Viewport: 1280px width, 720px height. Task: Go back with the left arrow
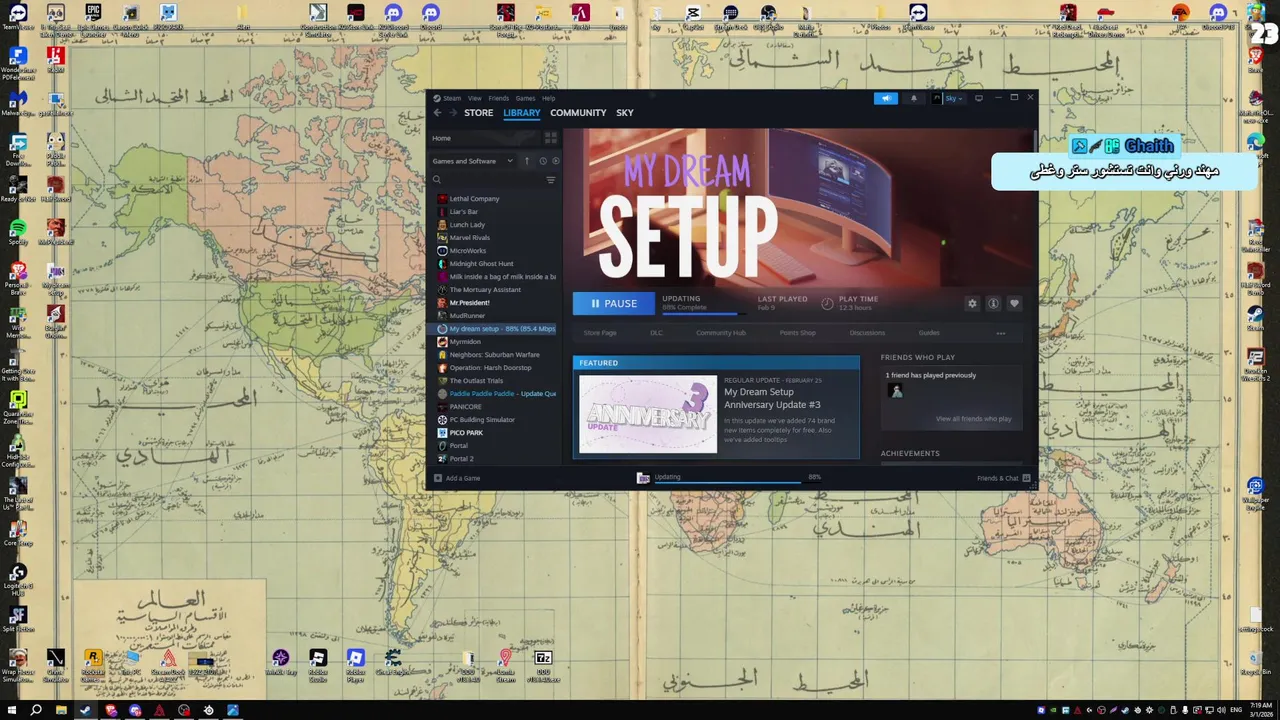coord(437,113)
